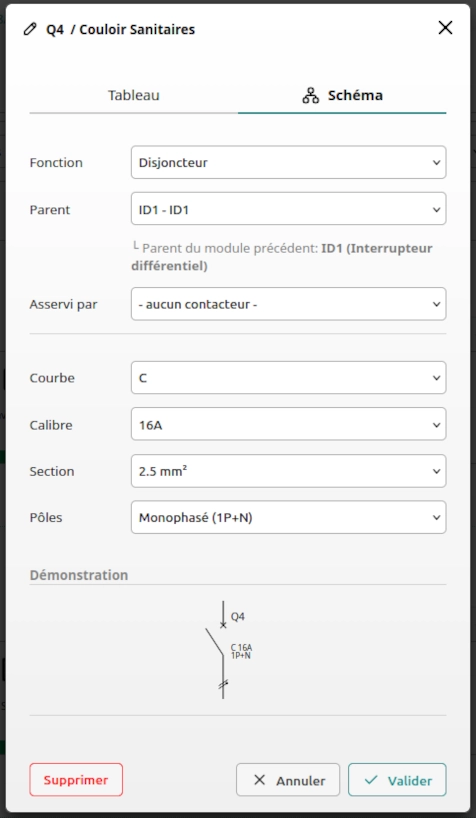Click the X icon in Annuler
The height and width of the screenshot is (818, 476).
coord(259,780)
